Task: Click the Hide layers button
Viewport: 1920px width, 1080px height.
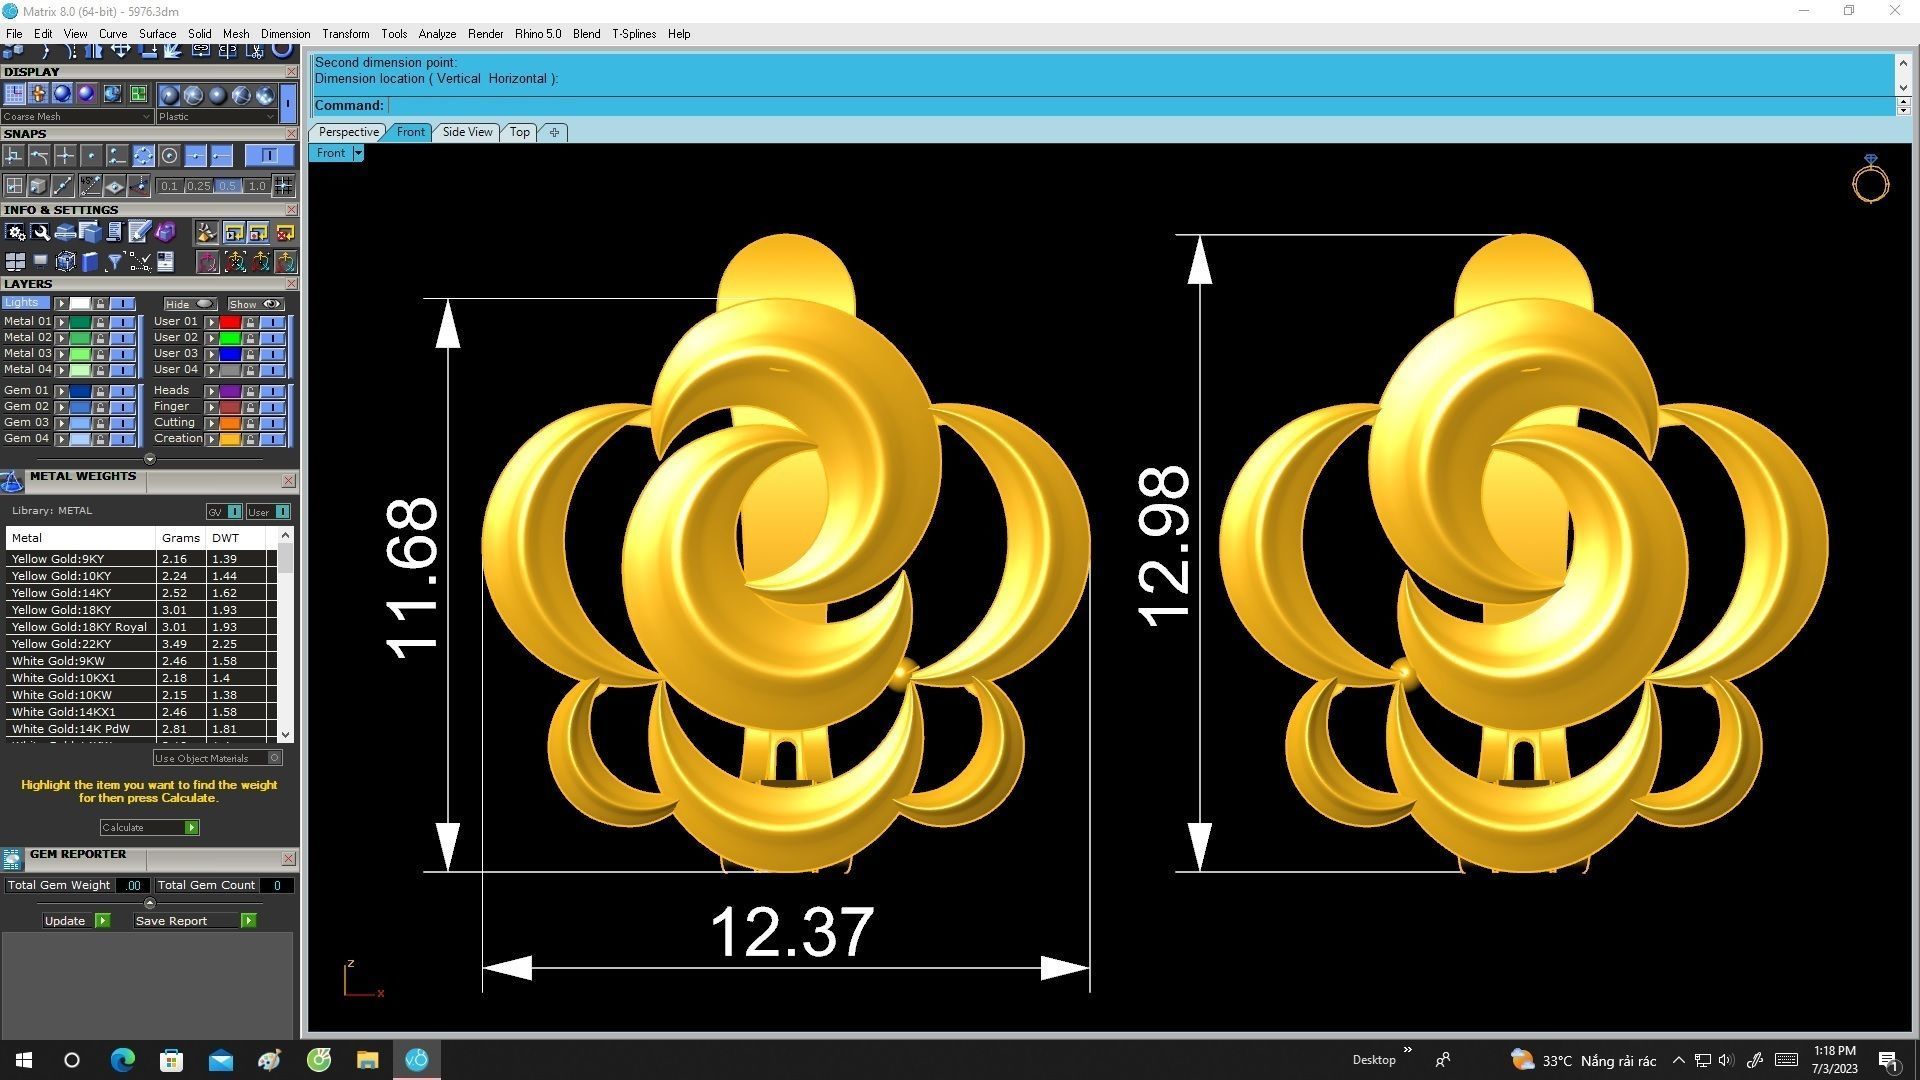Action: point(190,304)
